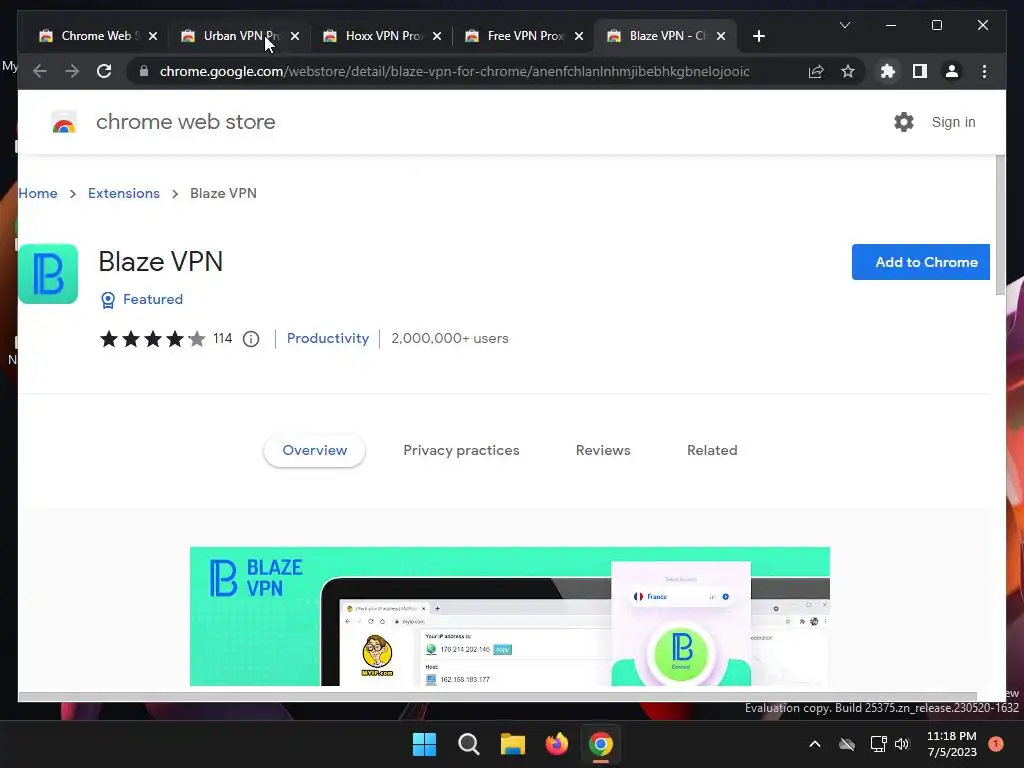Click the horizontal page scrollbar
1024x768 pixels.
[x=497, y=697]
